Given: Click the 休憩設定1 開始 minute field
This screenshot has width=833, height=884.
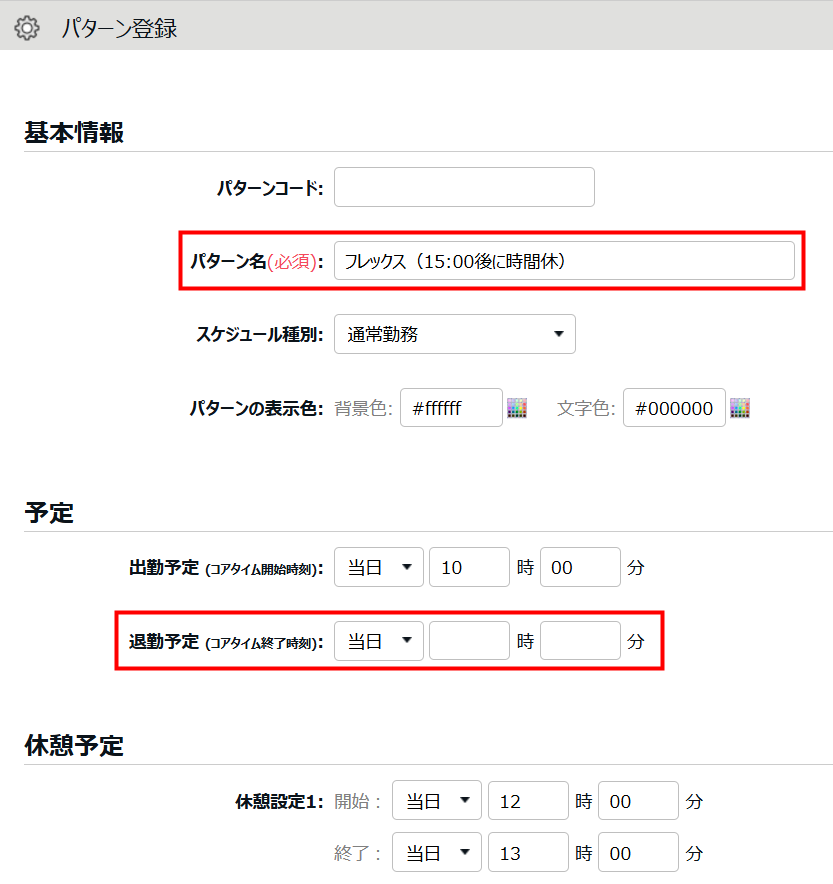Looking at the screenshot, I should pos(638,801).
